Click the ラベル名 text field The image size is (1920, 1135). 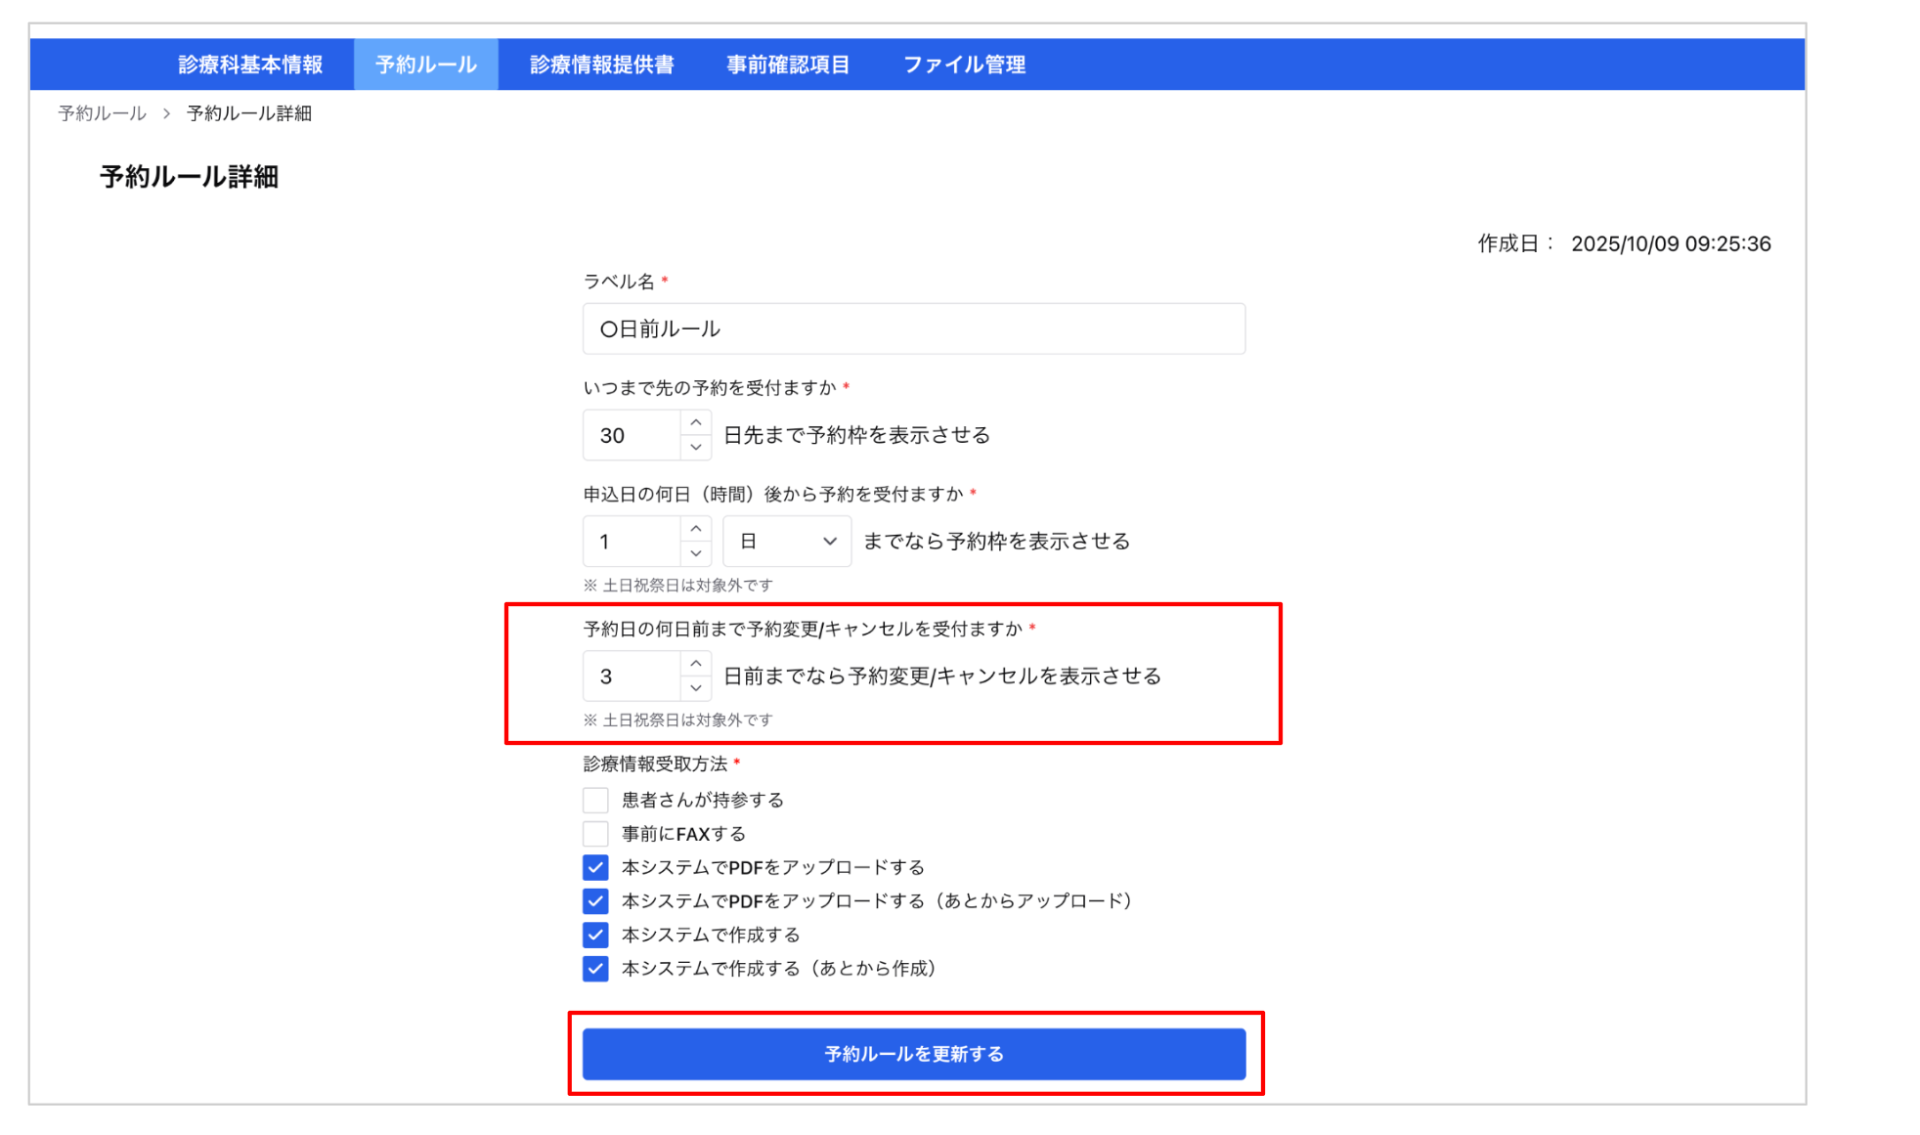(x=913, y=329)
